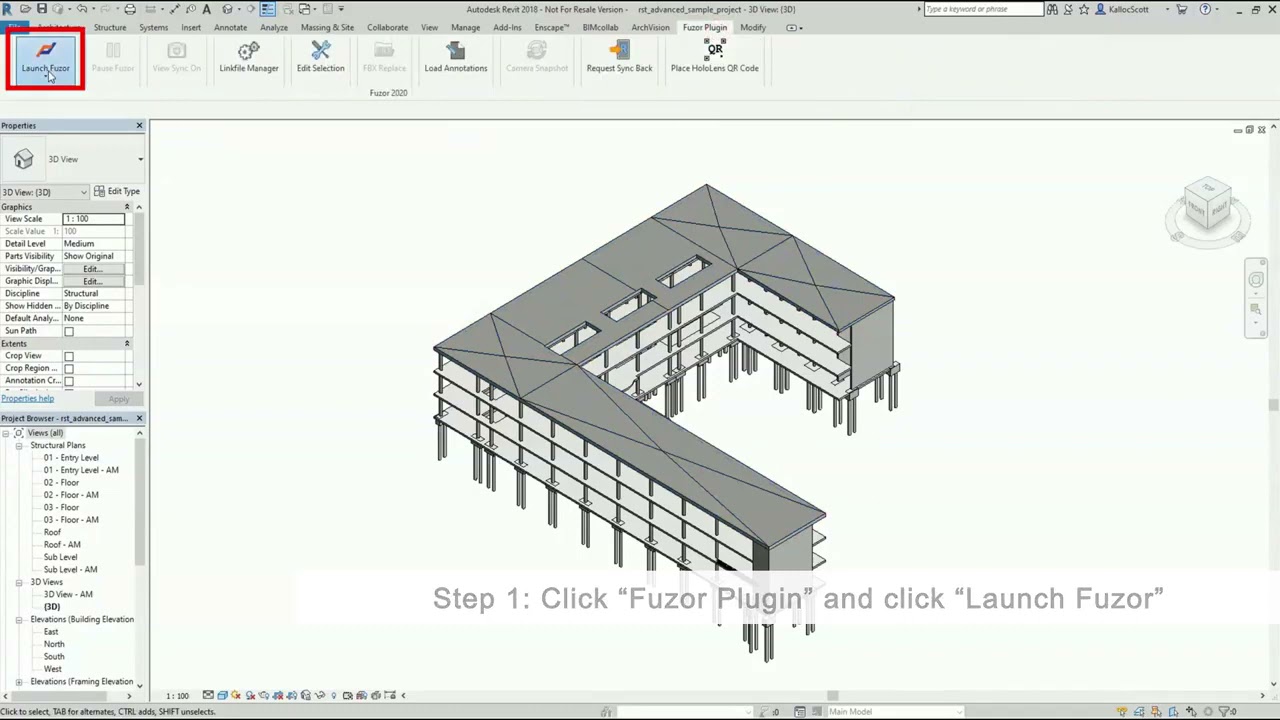Click the binoculars search icon
This screenshot has height=720, width=1280.
coord(1052,9)
